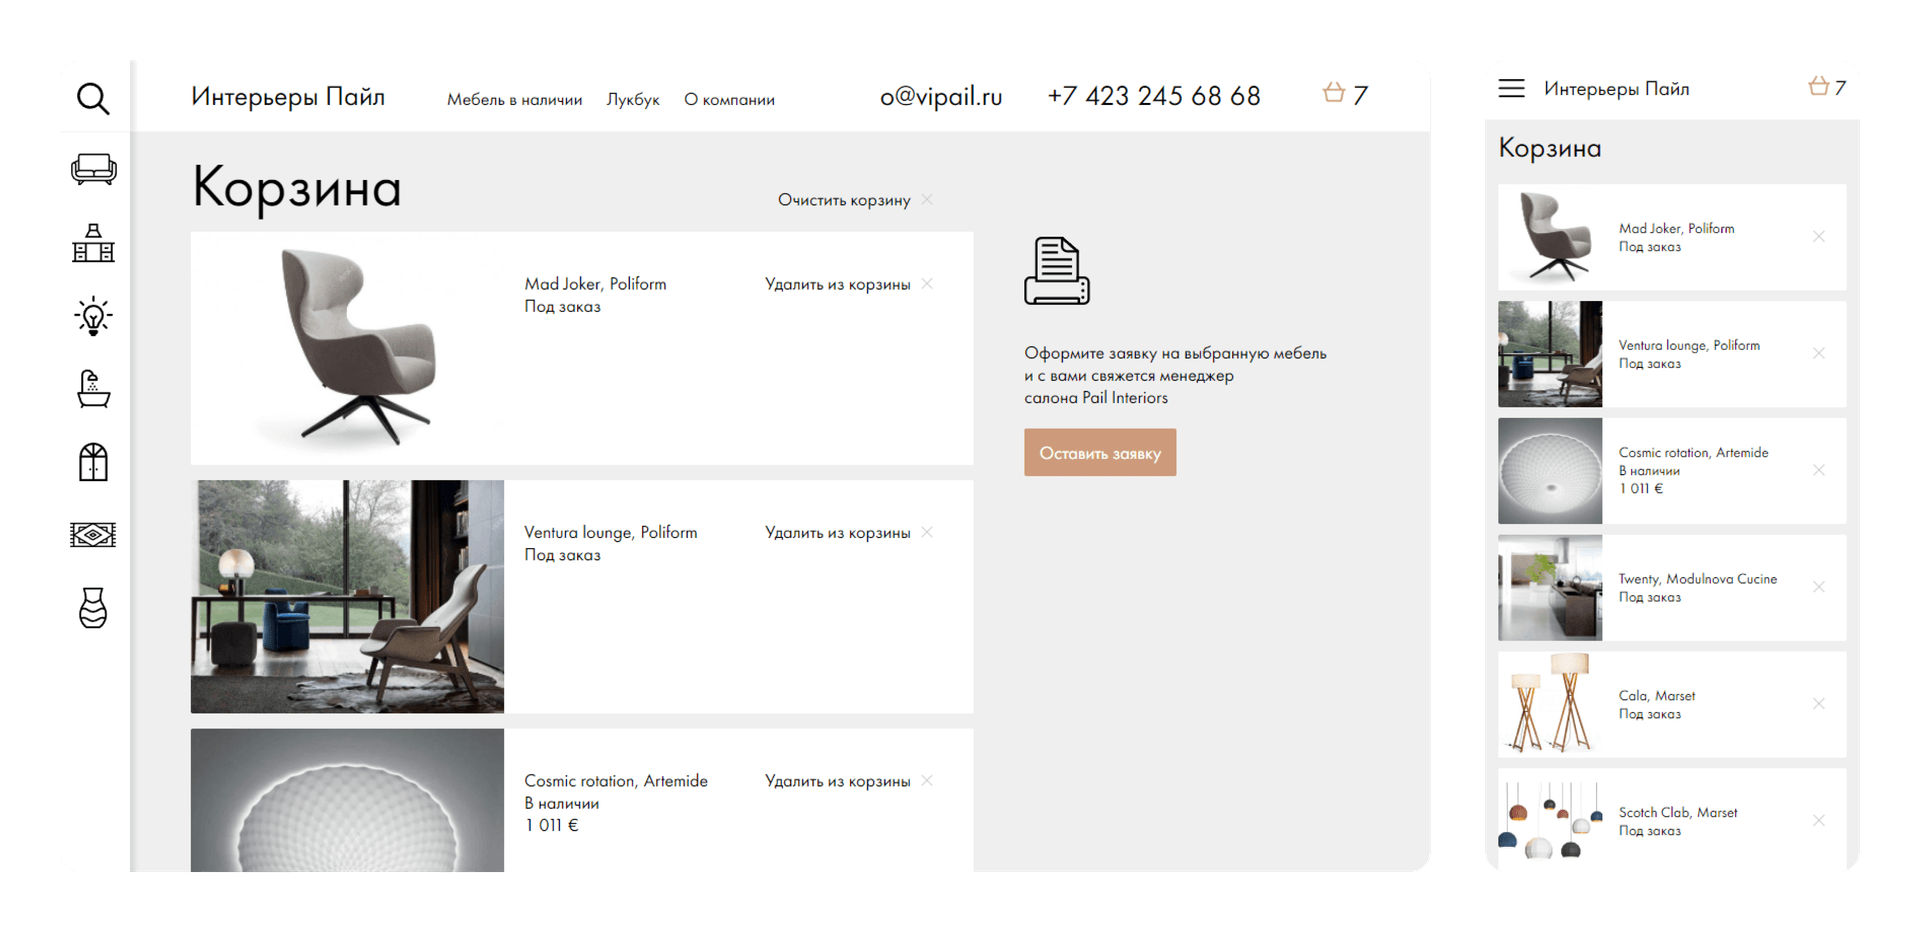The width and height of the screenshot is (1920, 932).
Task: Remove Cosmic rotation lamp from desktop cart
Action: click(848, 781)
